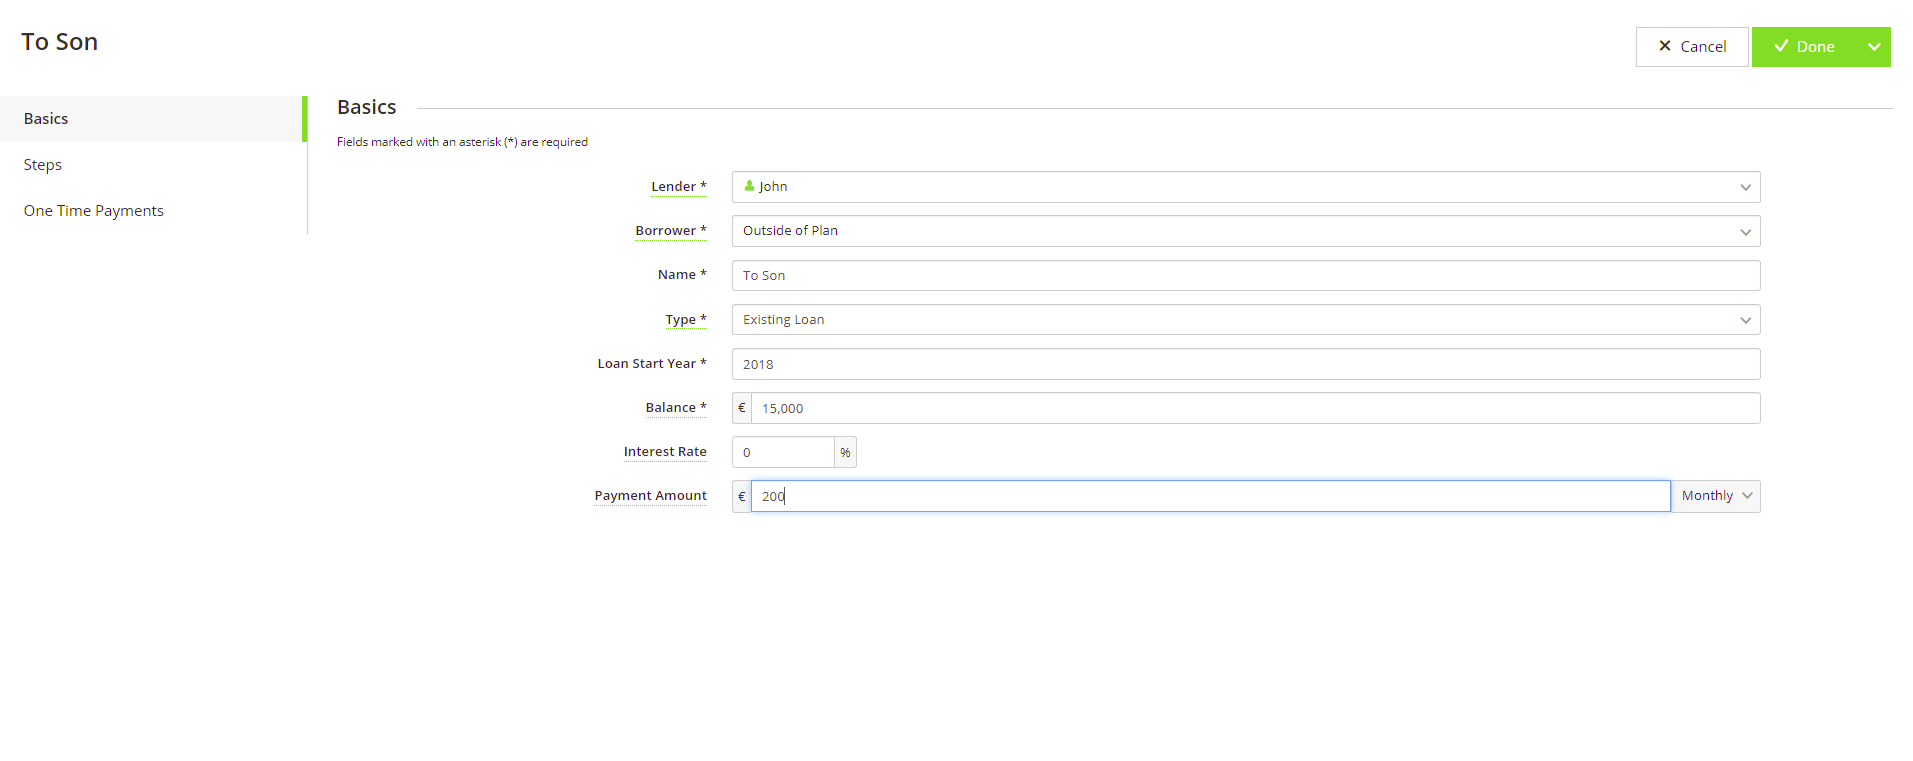Click the Payment Amount field showing 200
Image resolution: width=1913 pixels, height=761 pixels.
click(1211, 496)
